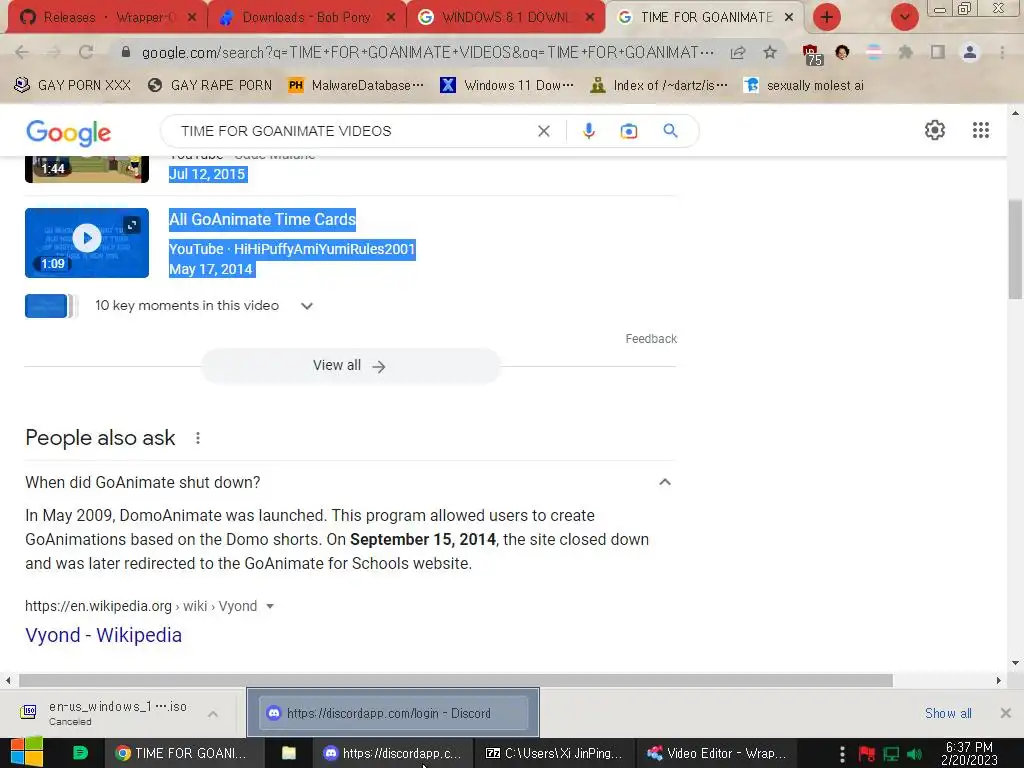1024x768 pixels.
Task: Open the Chrome profile avatar
Action: [x=970, y=52]
